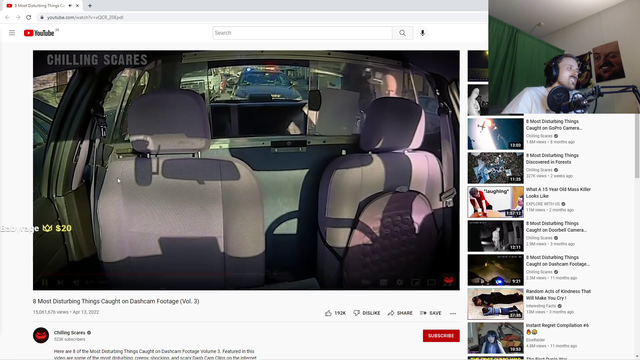Seek using the red video progress bar
The image size is (640, 360).
(246, 274)
